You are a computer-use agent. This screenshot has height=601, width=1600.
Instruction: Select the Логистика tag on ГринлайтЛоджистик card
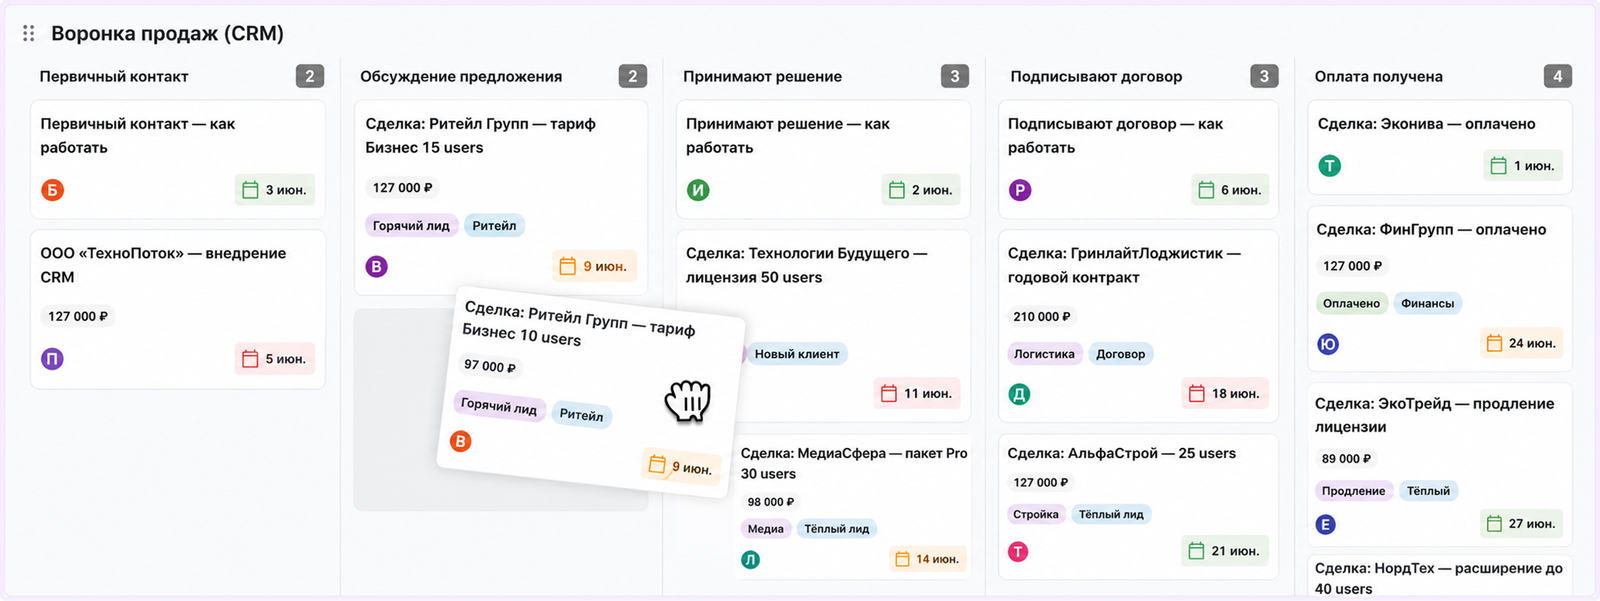tap(1044, 354)
